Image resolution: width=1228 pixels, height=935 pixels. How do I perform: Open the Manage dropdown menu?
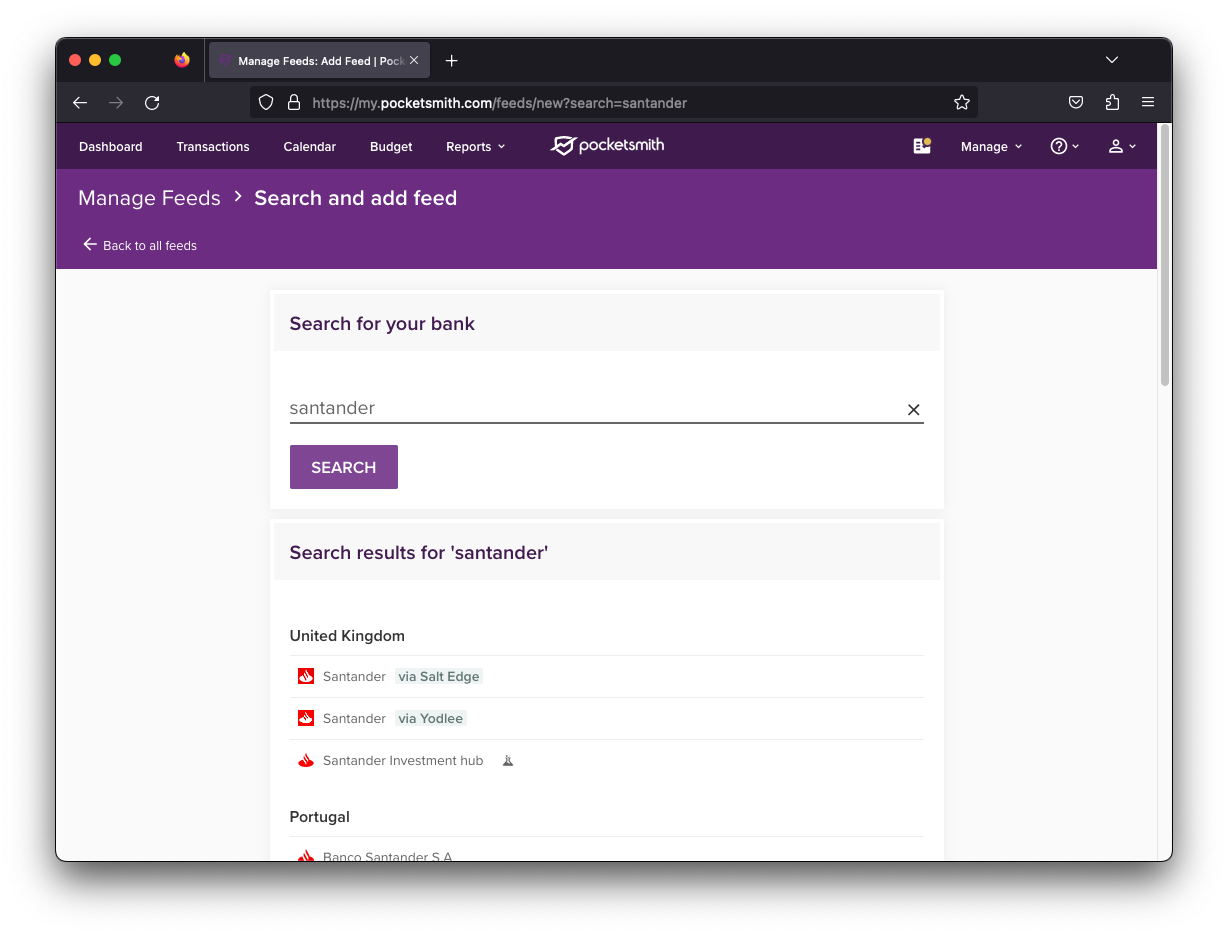[991, 147]
